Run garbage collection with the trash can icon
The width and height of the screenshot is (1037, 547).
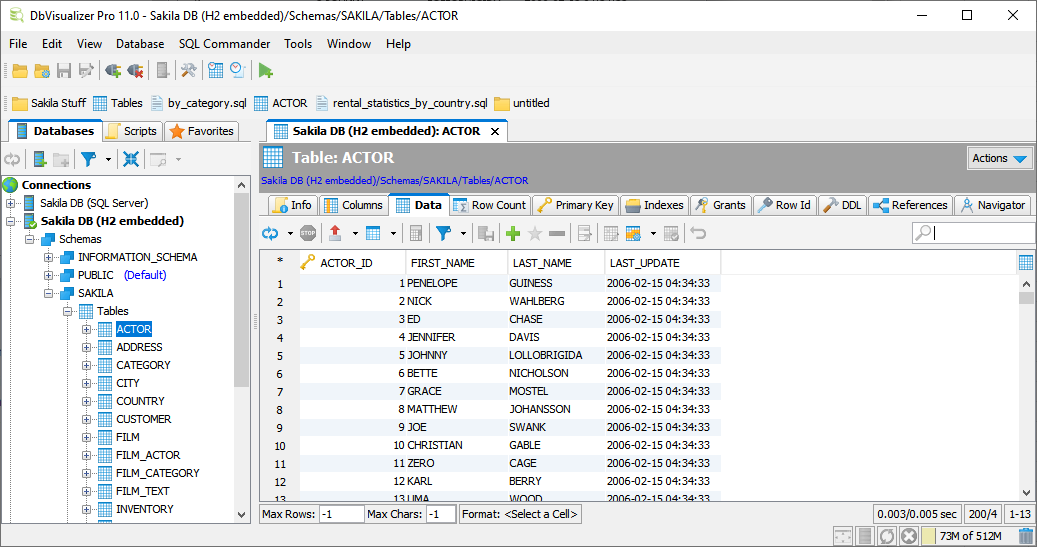click(1026, 536)
